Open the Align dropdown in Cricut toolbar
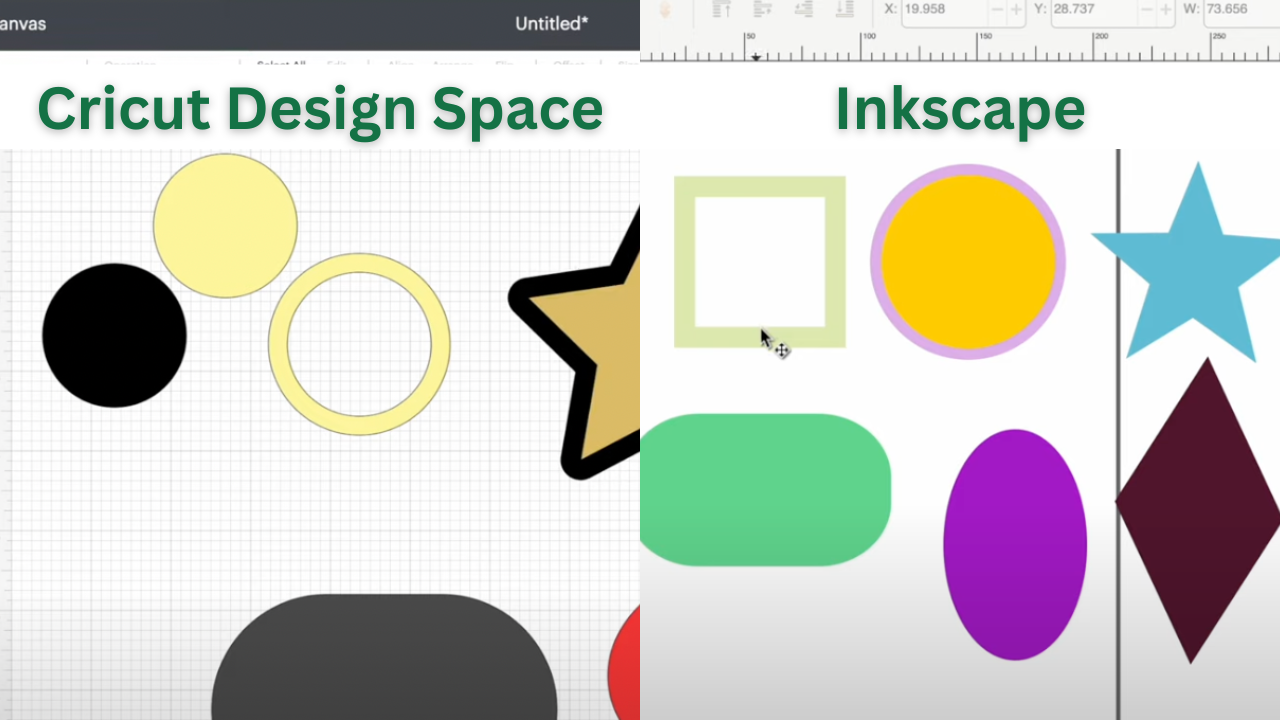1280x720 pixels. tap(400, 62)
